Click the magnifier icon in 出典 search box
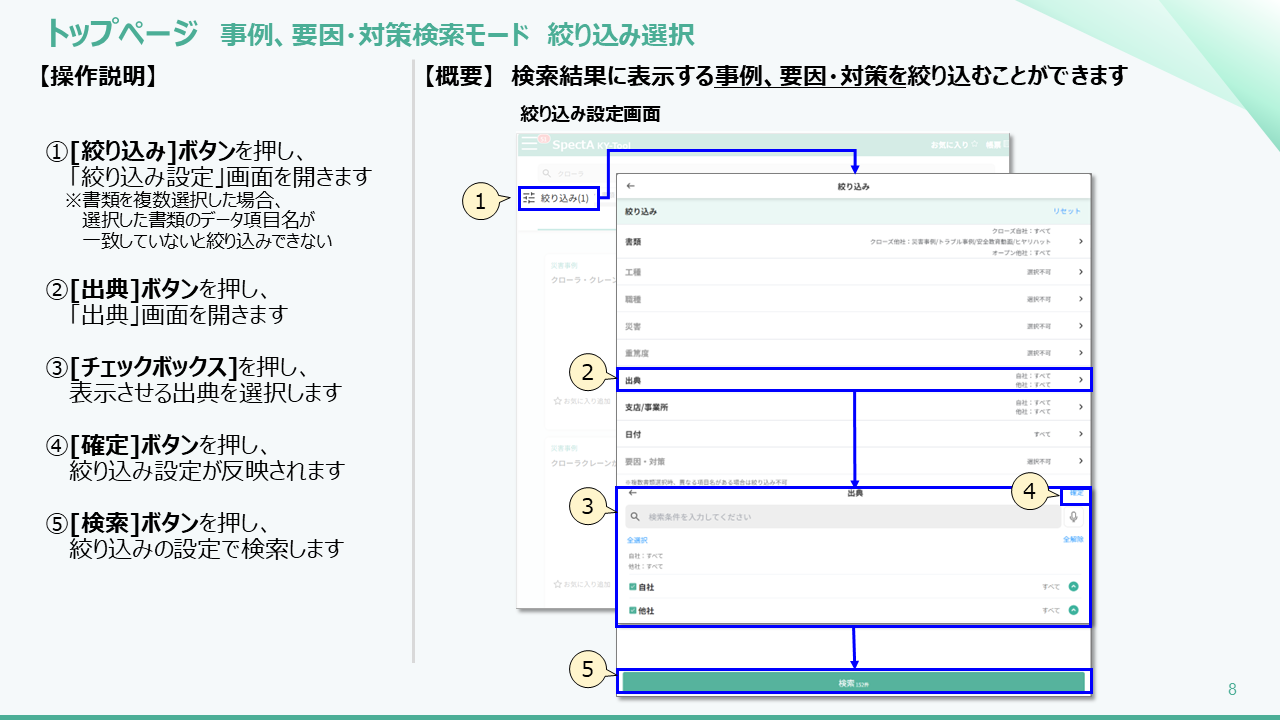Screen dimensions: 1280x720 pos(635,517)
